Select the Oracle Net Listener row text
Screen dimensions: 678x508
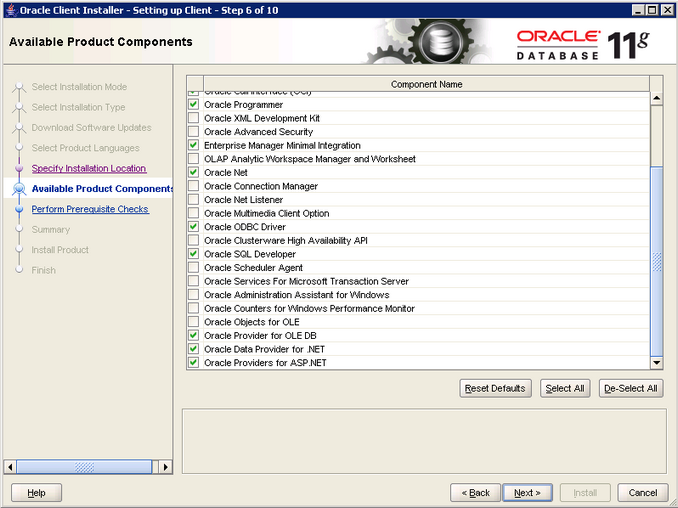click(x=243, y=200)
